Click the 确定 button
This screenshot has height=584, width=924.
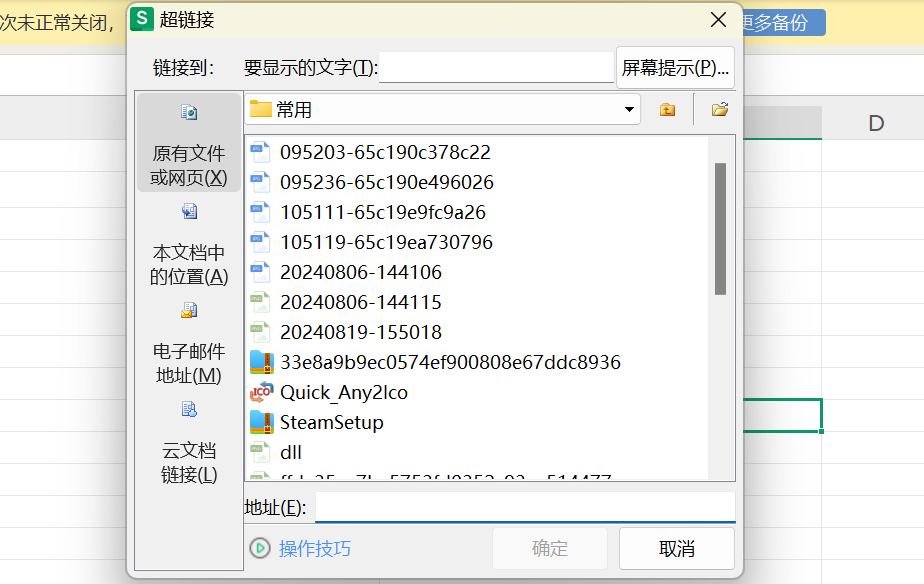pos(550,549)
